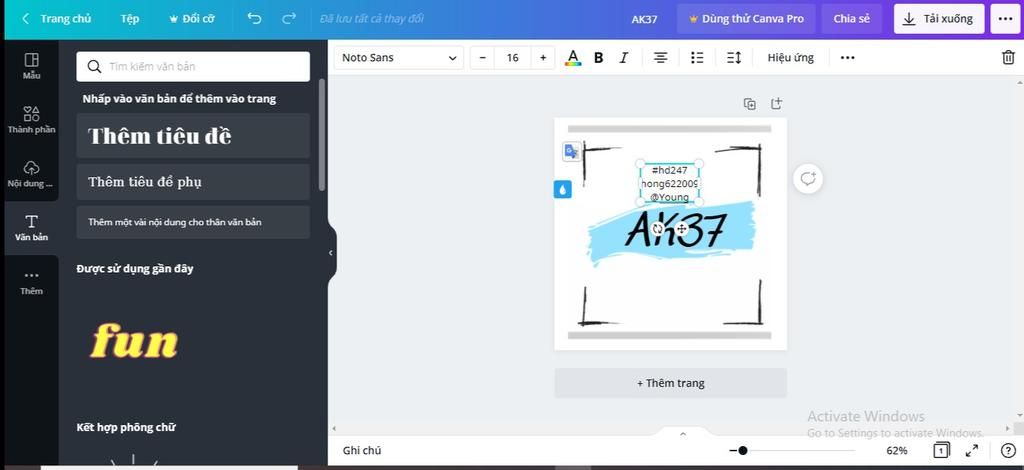Screen dimensions: 1024x470
Task: Increase font size with plus button
Action: (x=543, y=57)
